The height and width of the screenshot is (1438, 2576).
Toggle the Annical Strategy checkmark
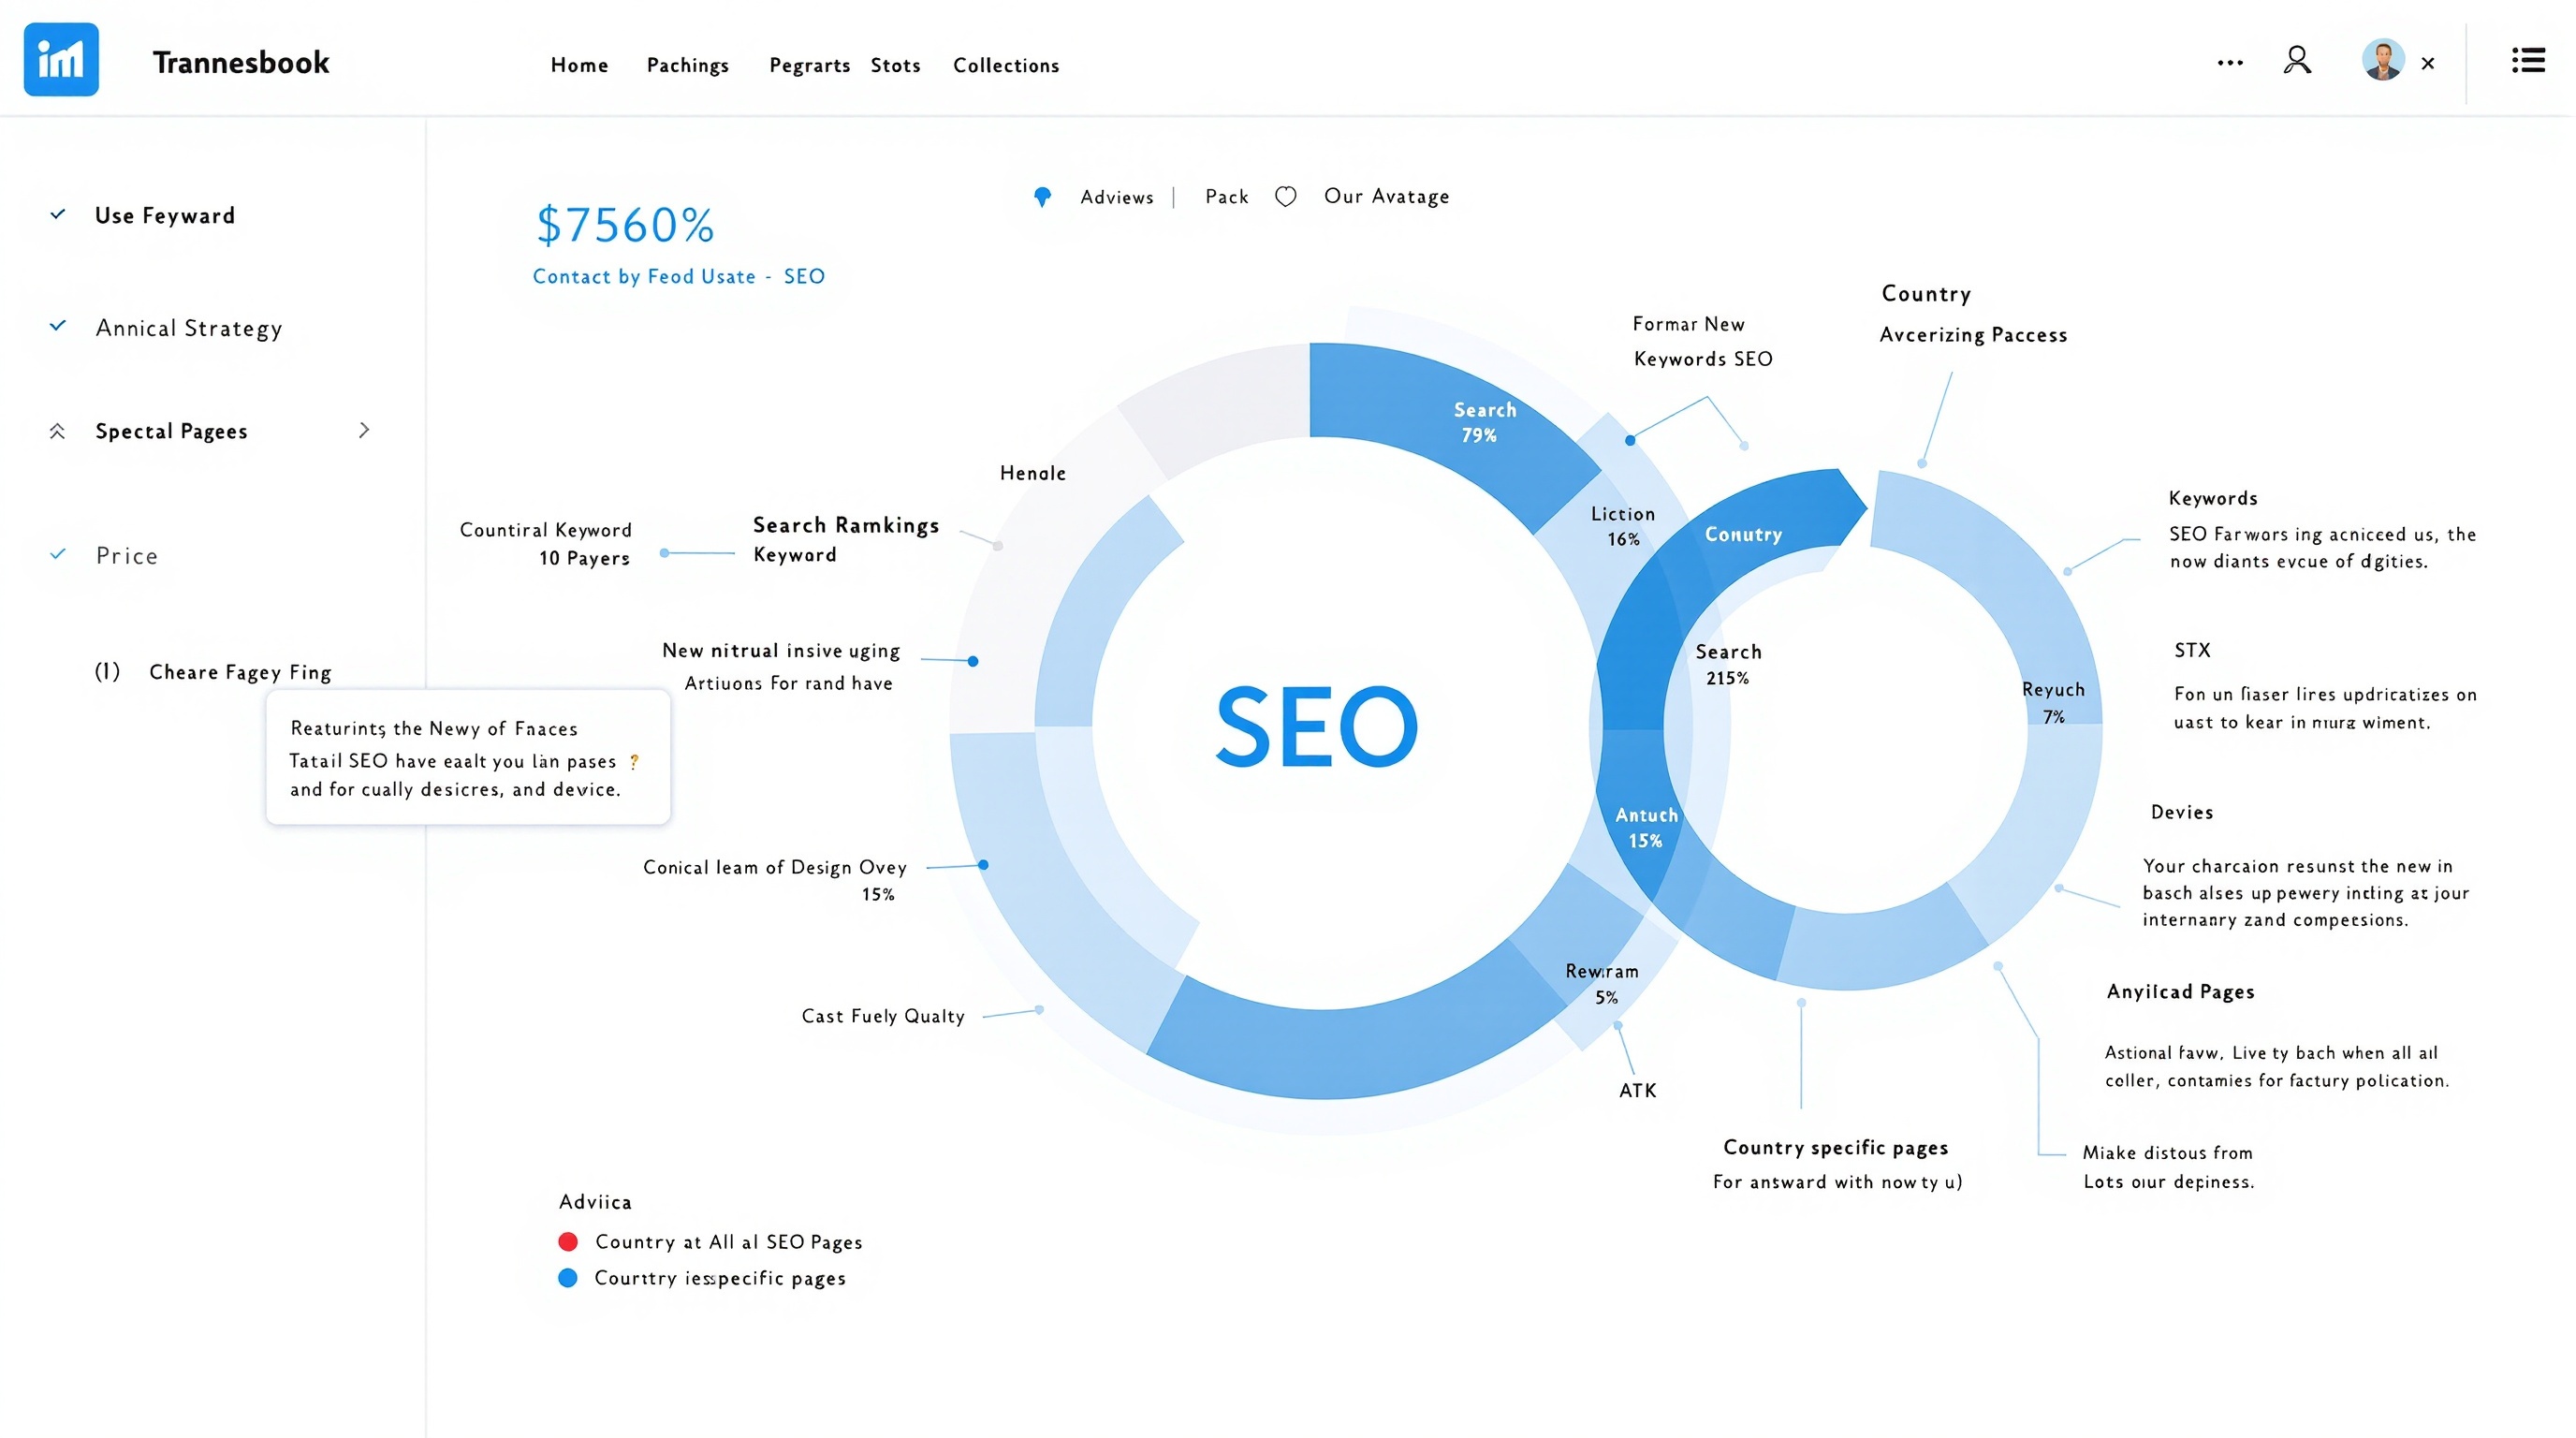point(58,326)
